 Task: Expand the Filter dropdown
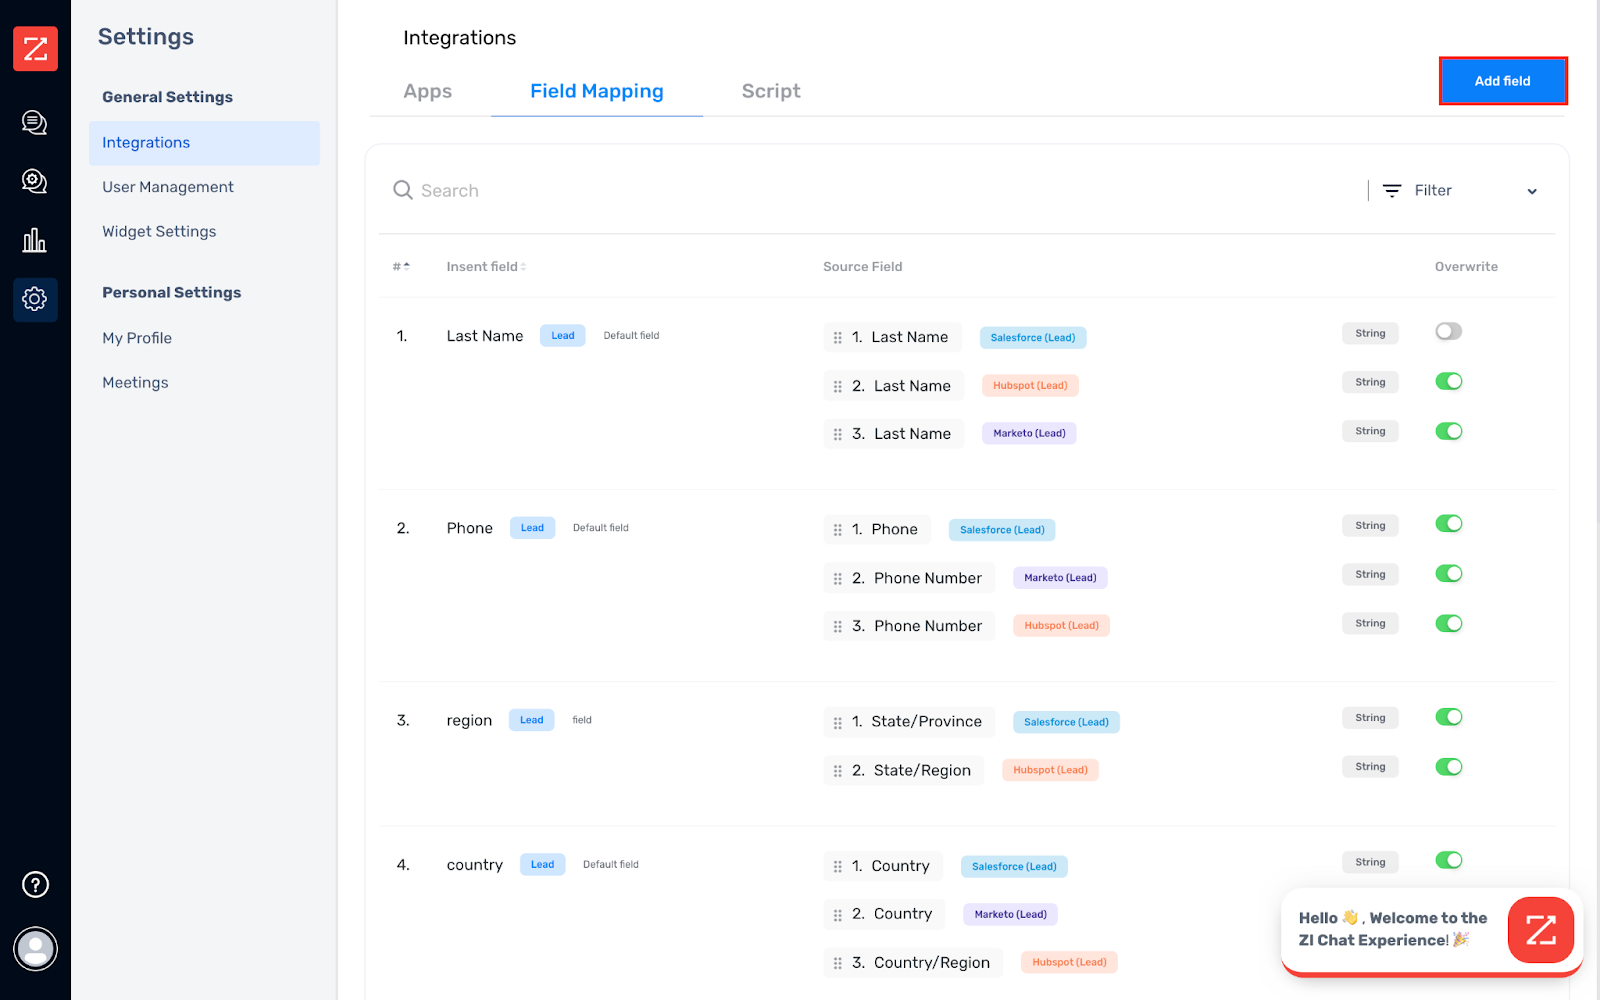point(1531,190)
